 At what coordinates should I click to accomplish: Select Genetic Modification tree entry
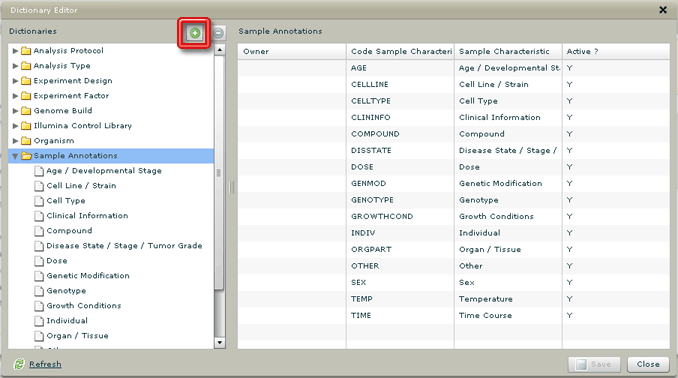88,275
